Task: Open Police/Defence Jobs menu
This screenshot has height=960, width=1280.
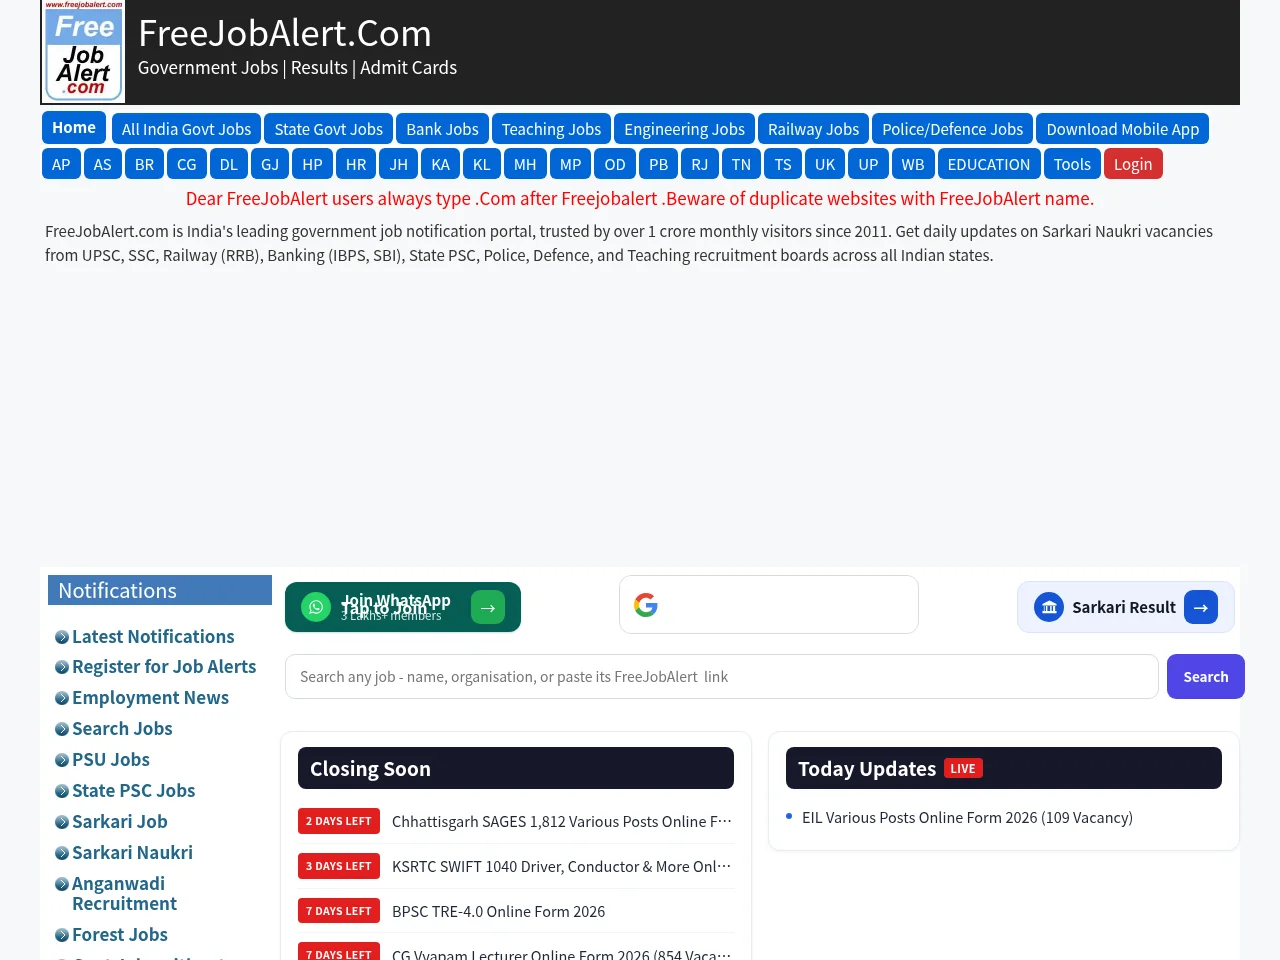Action: coord(953,129)
